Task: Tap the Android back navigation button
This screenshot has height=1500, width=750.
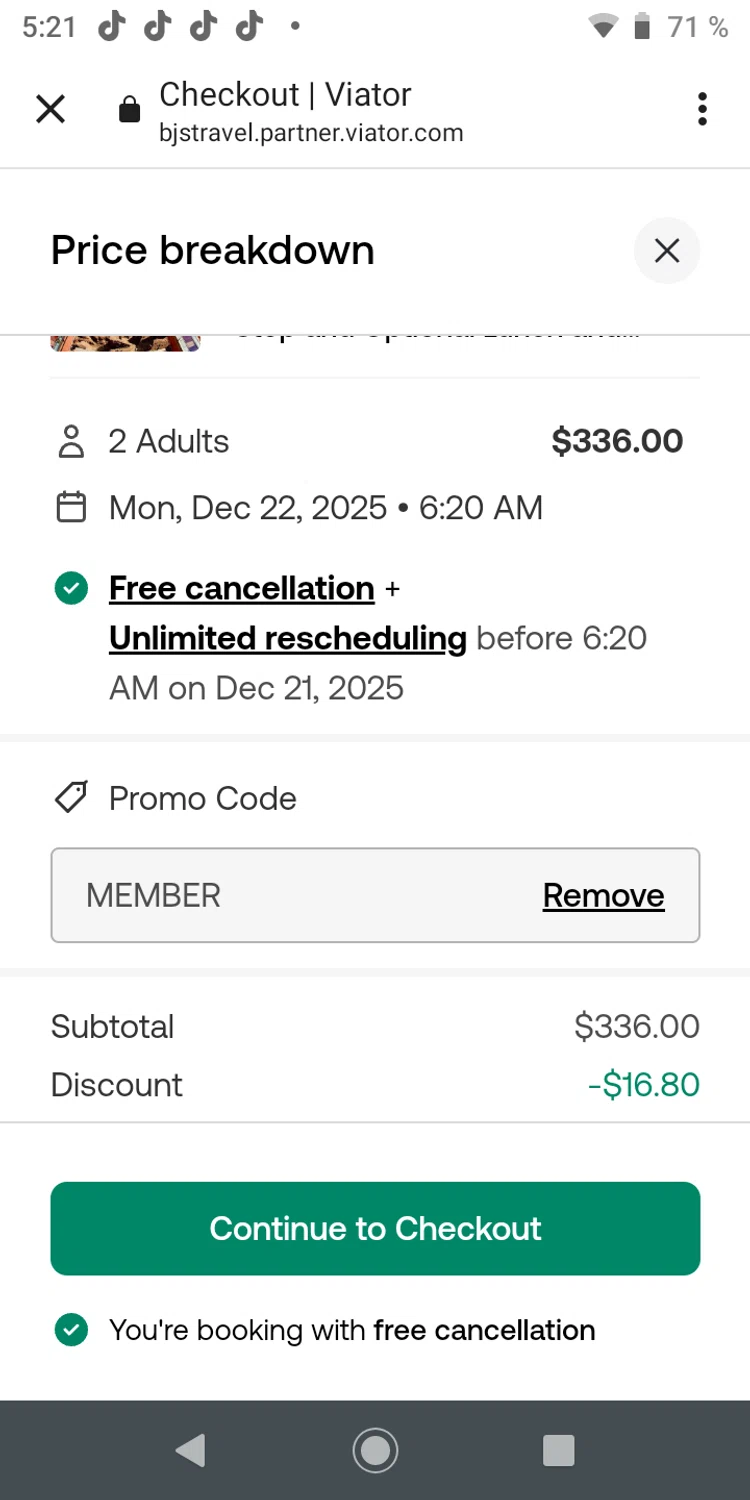Action: tap(190, 1450)
